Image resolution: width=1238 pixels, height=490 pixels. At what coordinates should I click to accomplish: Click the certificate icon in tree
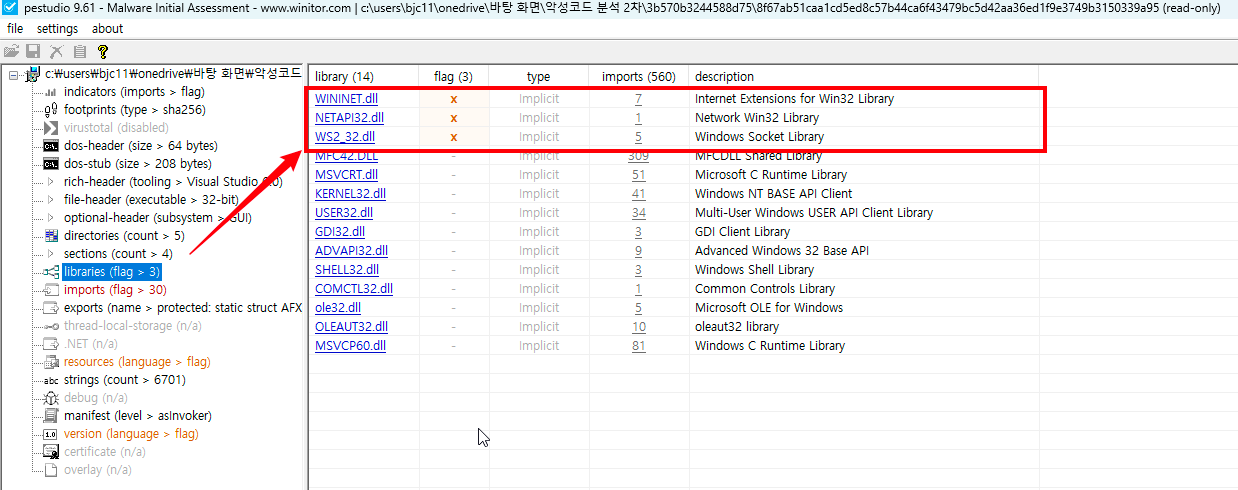(x=51, y=452)
